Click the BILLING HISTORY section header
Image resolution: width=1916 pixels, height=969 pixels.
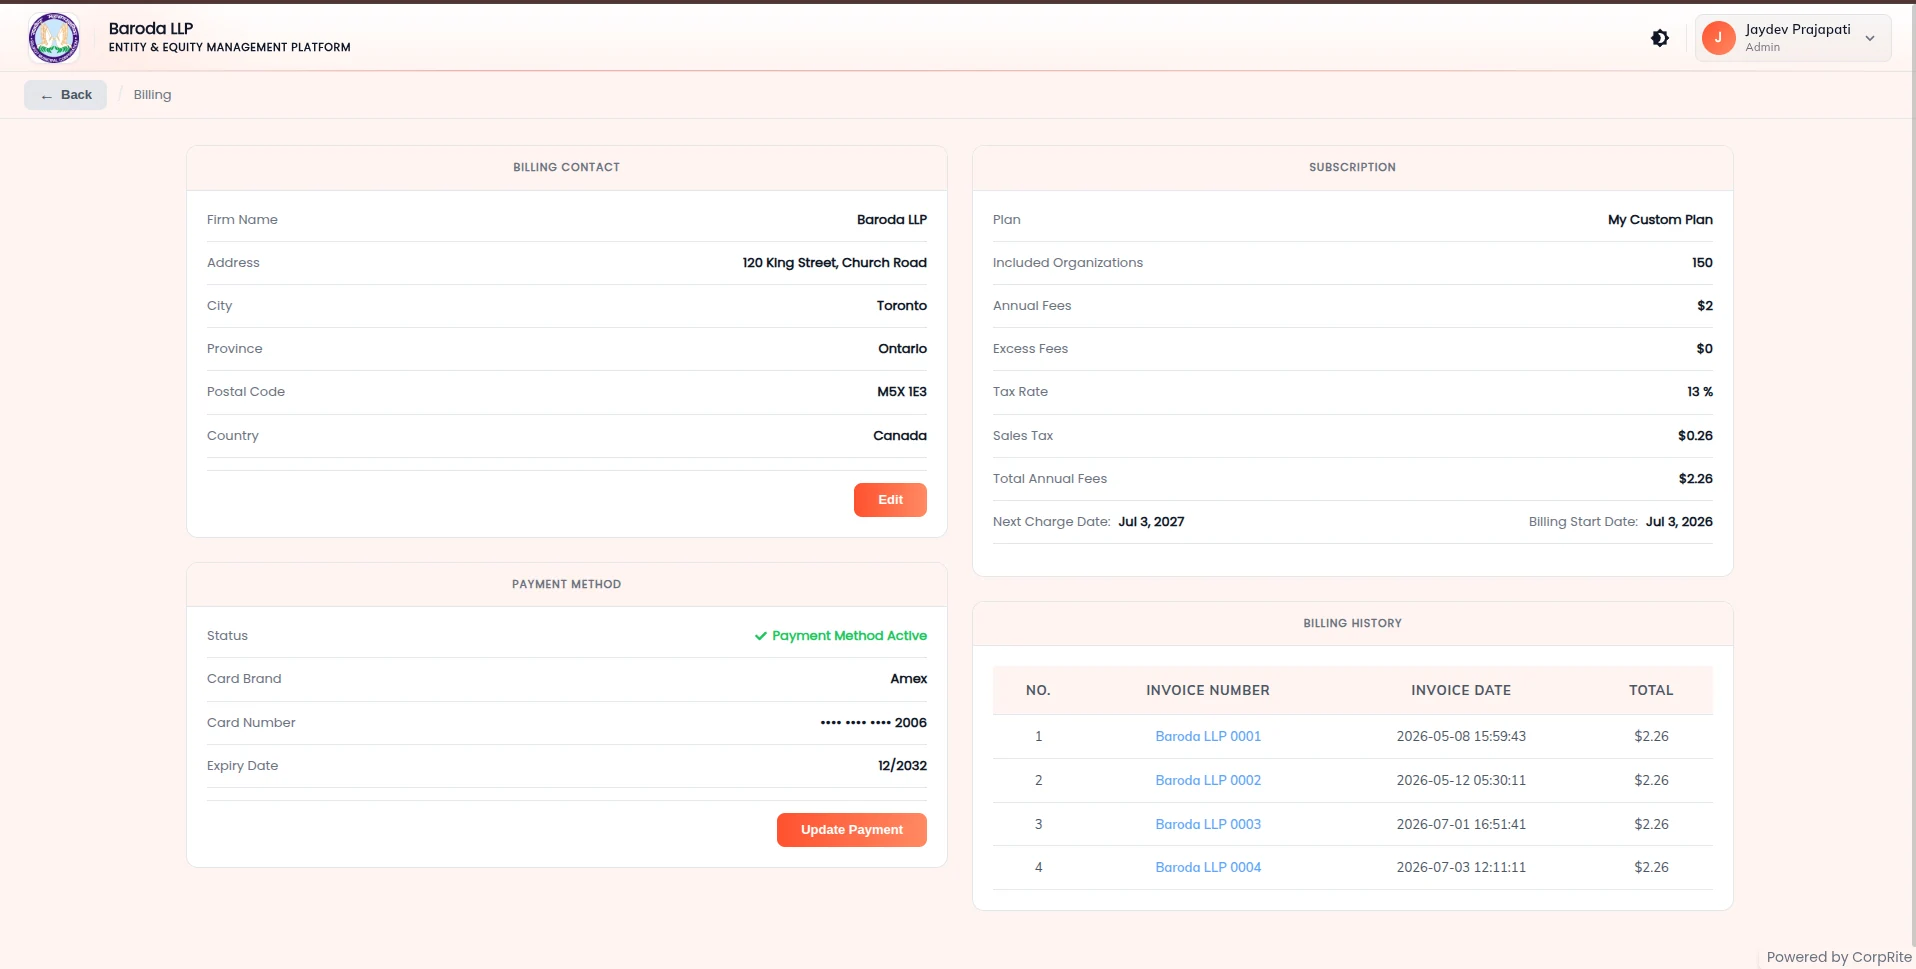click(1352, 624)
